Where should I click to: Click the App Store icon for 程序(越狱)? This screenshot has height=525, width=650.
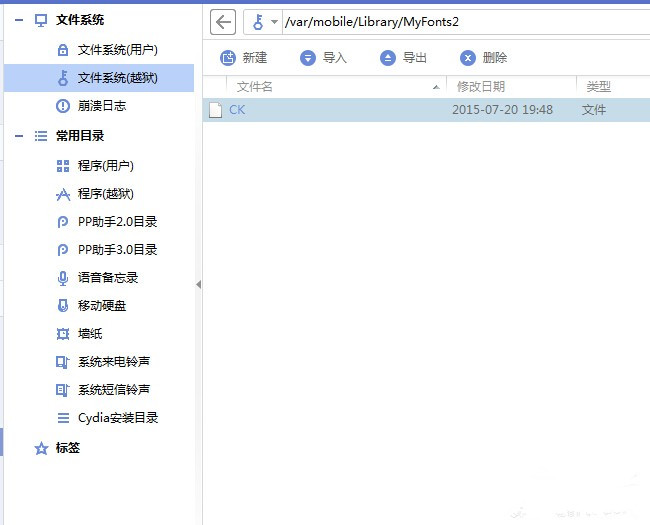click(63, 194)
